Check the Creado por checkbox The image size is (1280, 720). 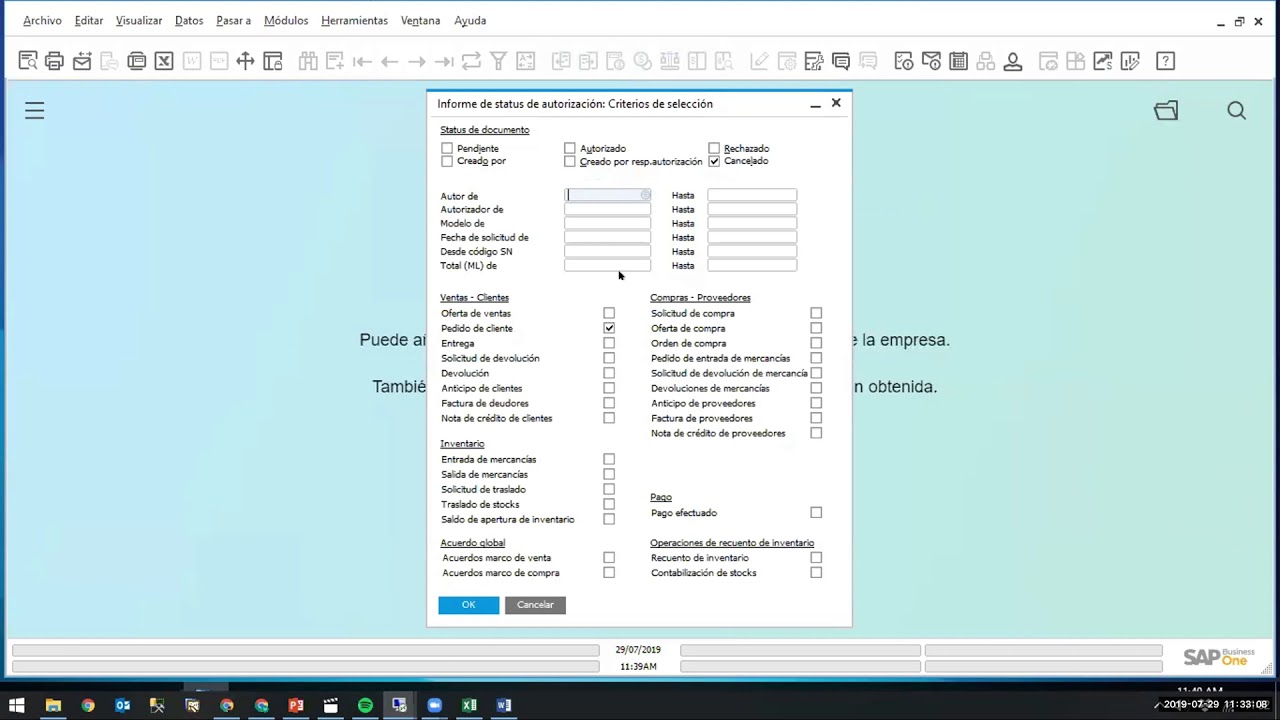coord(447,161)
